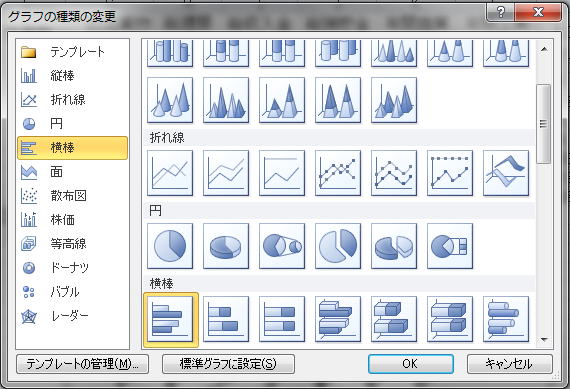Select the pie of pie chart
Screen dimensions: 570x389
pos(282,246)
